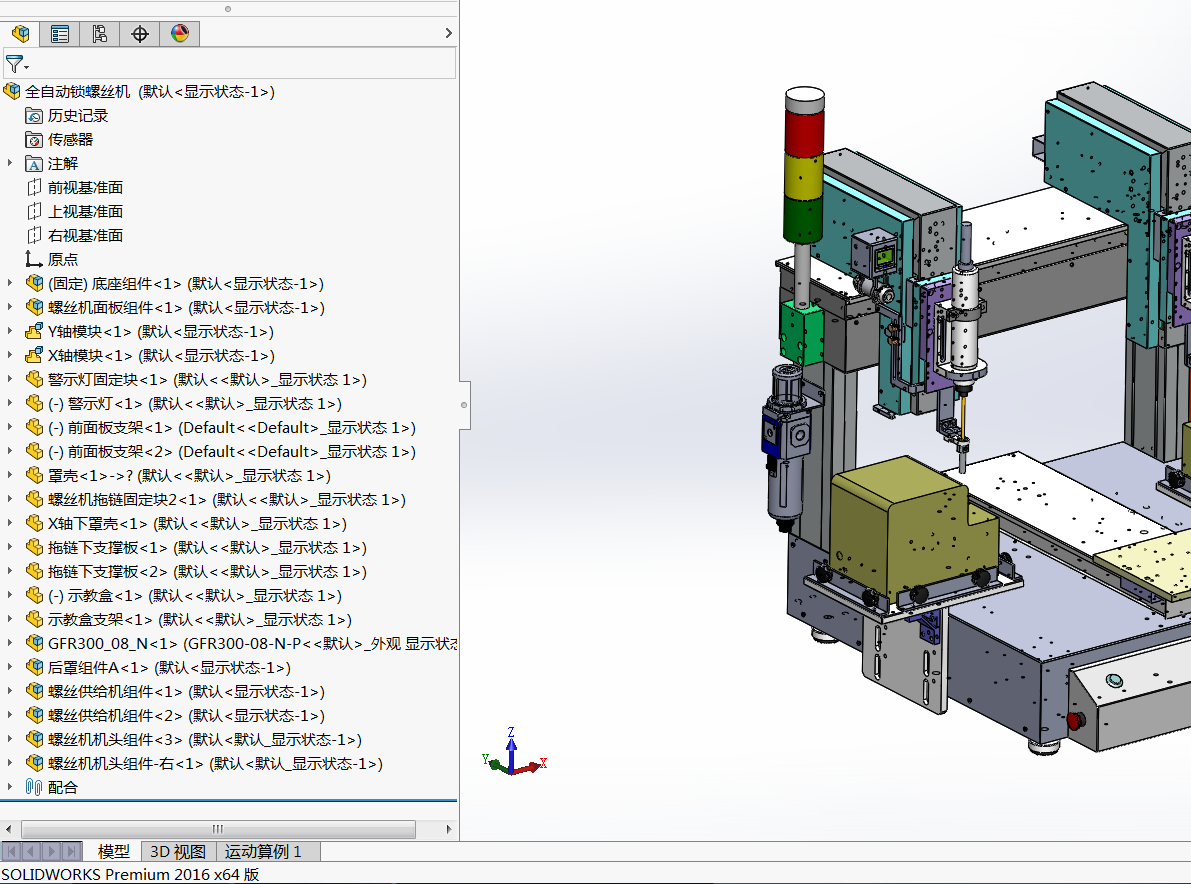Open the DisplayManager color sphere tab
The width and height of the screenshot is (1191, 884).
coord(180,33)
